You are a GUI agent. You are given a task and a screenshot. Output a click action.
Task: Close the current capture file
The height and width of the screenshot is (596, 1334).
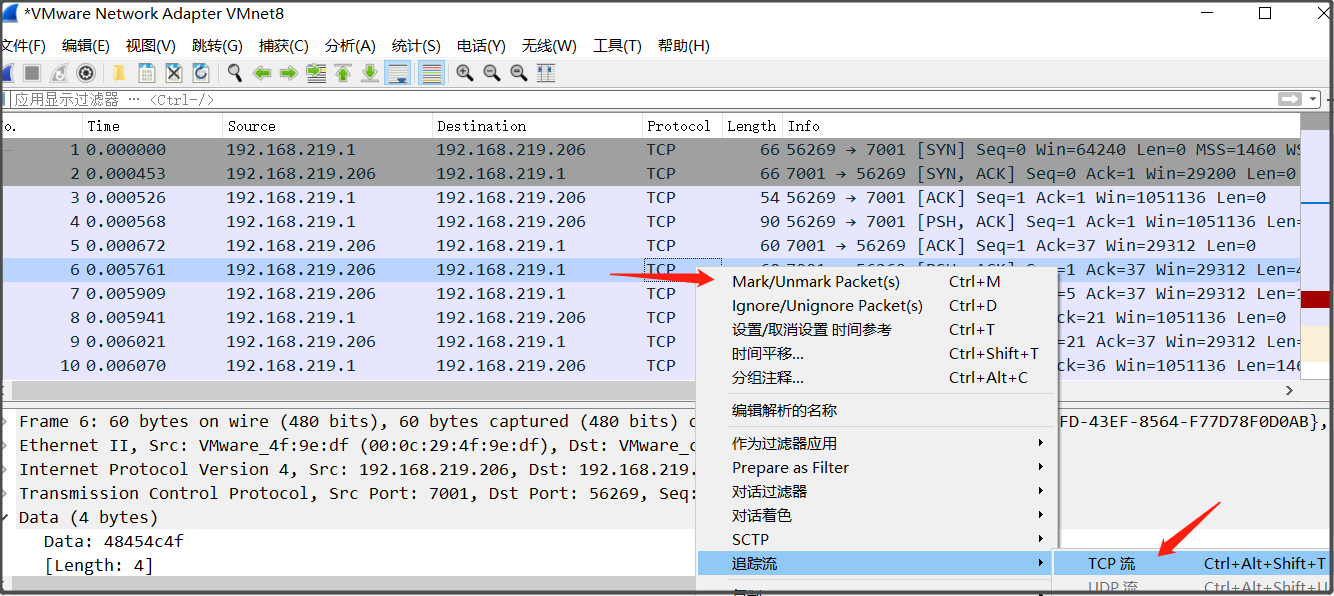tap(173, 73)
